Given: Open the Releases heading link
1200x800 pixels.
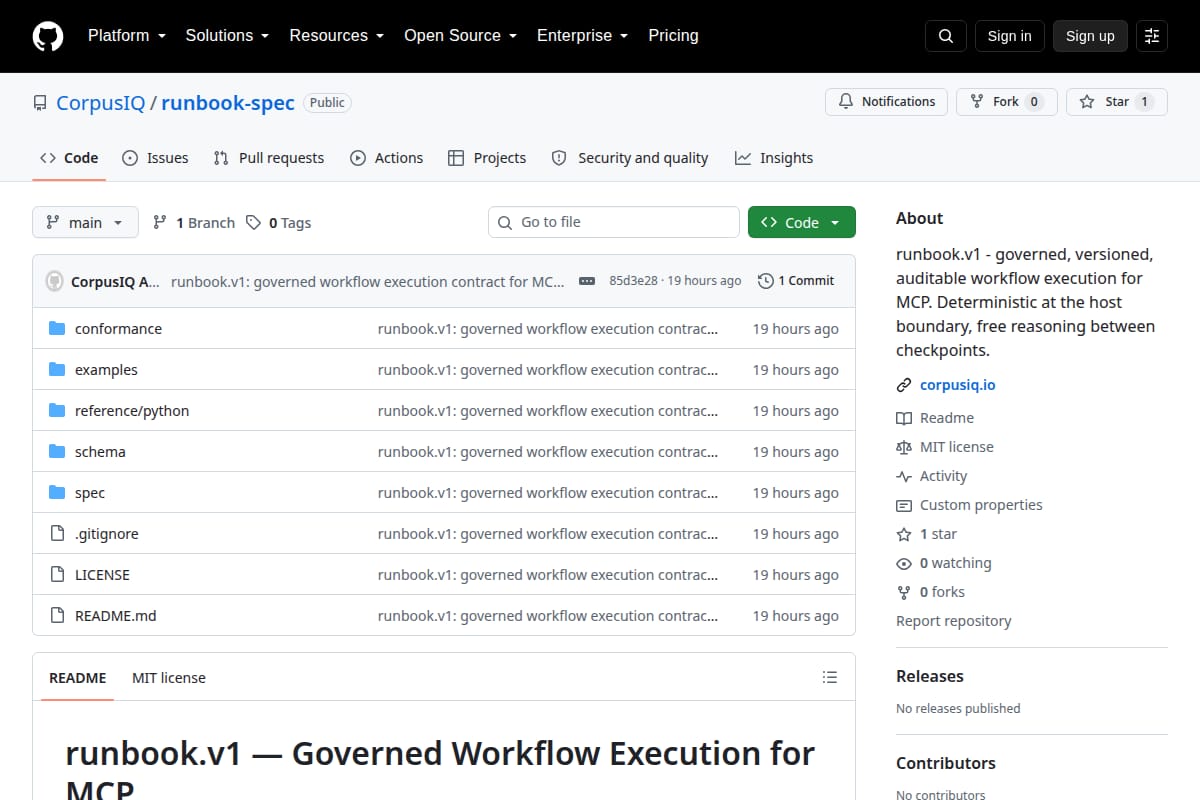Looking at the screenshot, I should pyautogui.click(x=930, y=676).
